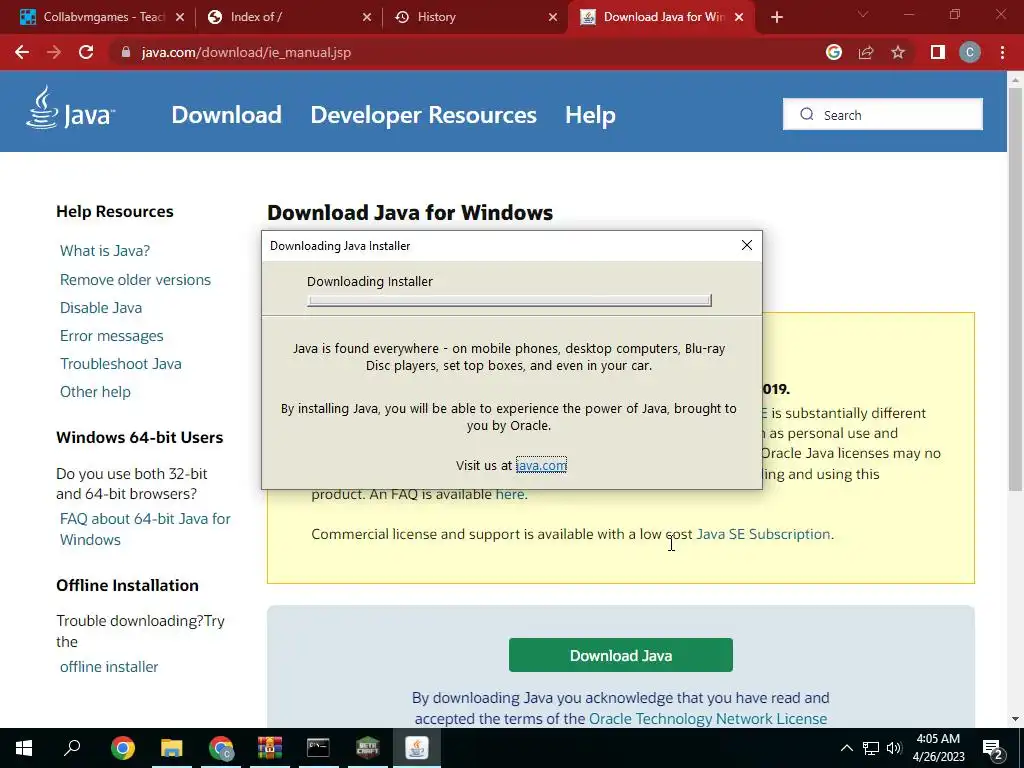Screen dimensions: 1024x768
Task: Open What is Java? link
Action: point(105,251)
